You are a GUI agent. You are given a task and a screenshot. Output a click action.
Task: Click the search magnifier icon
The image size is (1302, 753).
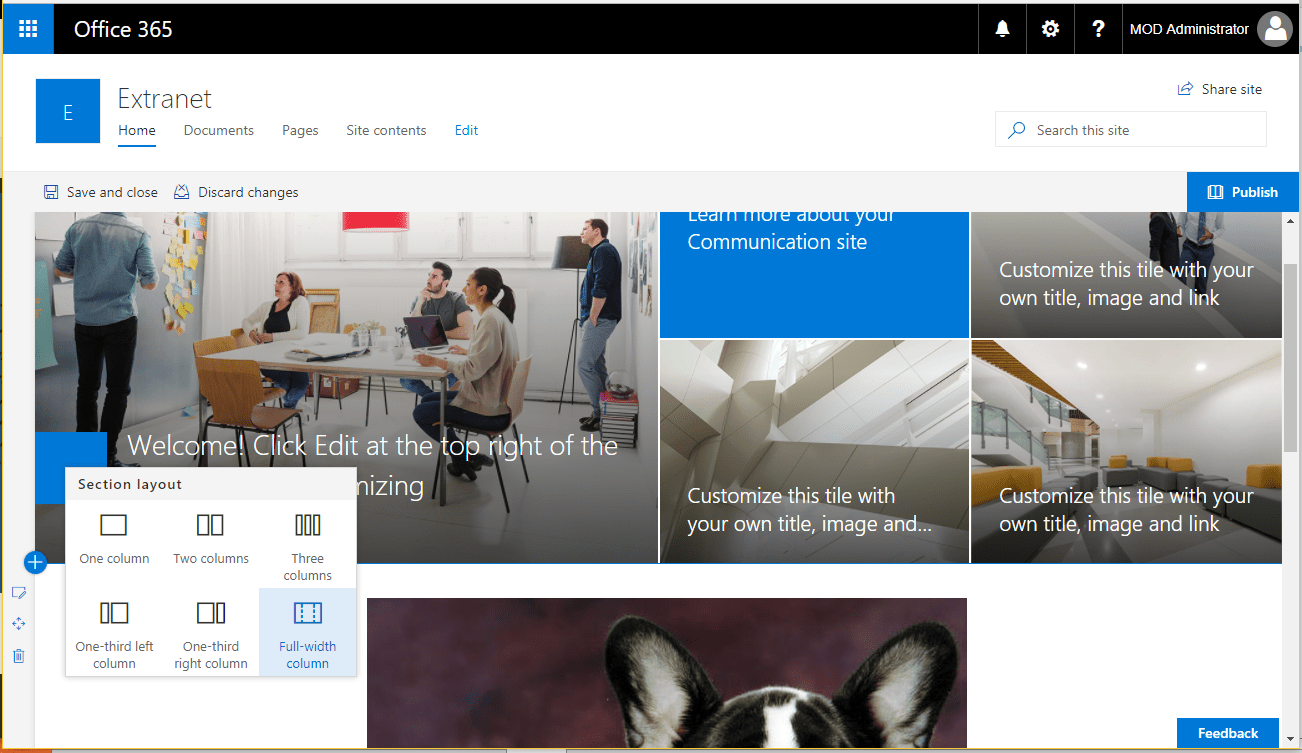tap(1017, 130)
